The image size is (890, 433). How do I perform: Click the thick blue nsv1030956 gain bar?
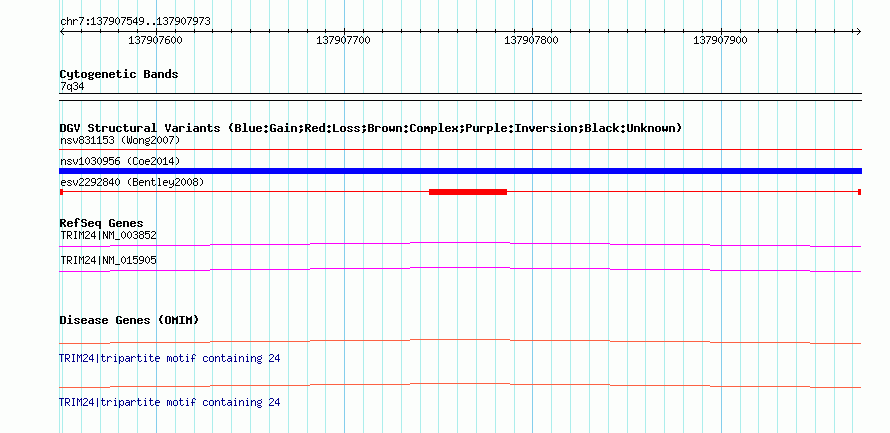(460, 171)
